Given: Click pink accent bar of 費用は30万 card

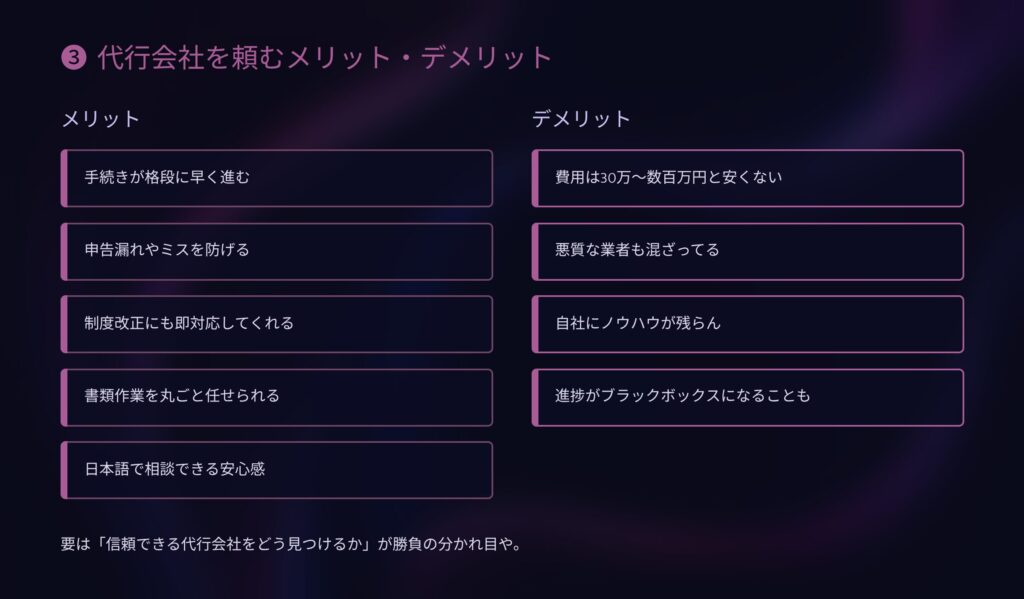Looking at the screenshot, I should (x=535, y=178).
